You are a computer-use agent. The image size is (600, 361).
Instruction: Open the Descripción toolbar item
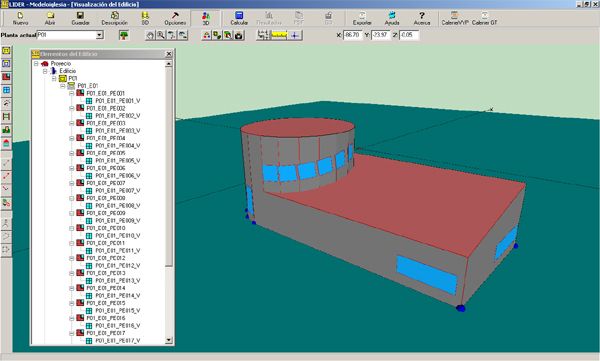click(114, 18)
